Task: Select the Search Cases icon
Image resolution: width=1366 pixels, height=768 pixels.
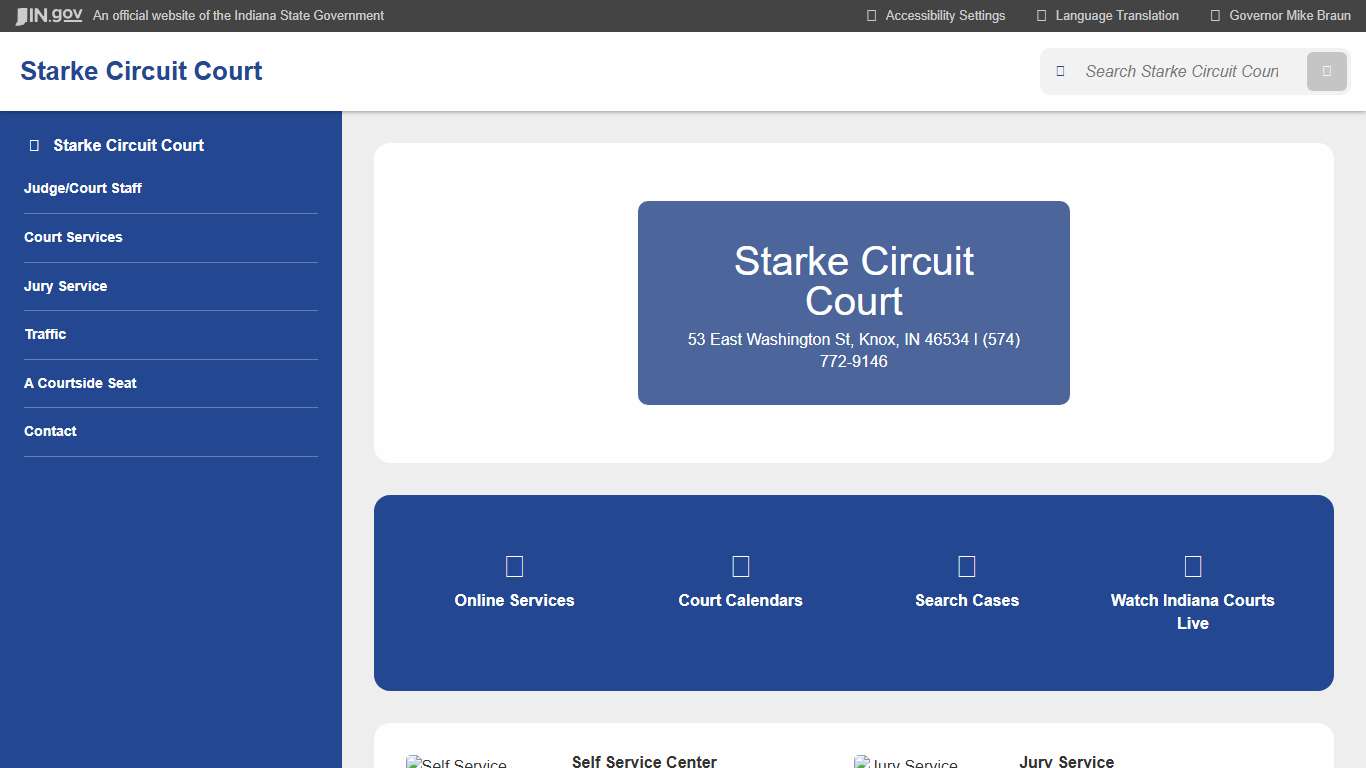Action: click(966, 566)
